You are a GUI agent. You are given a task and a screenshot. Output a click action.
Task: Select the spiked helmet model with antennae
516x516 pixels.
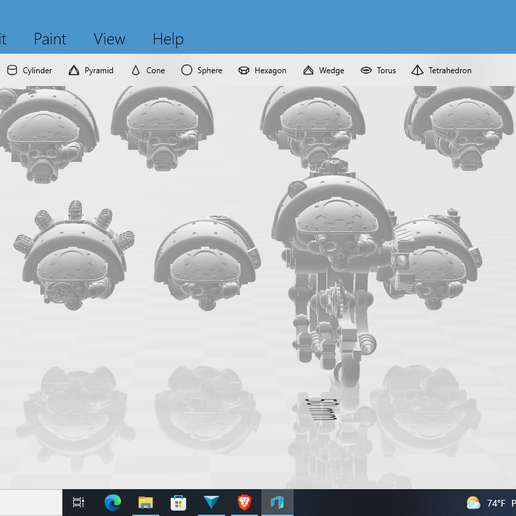coord(74,256)
